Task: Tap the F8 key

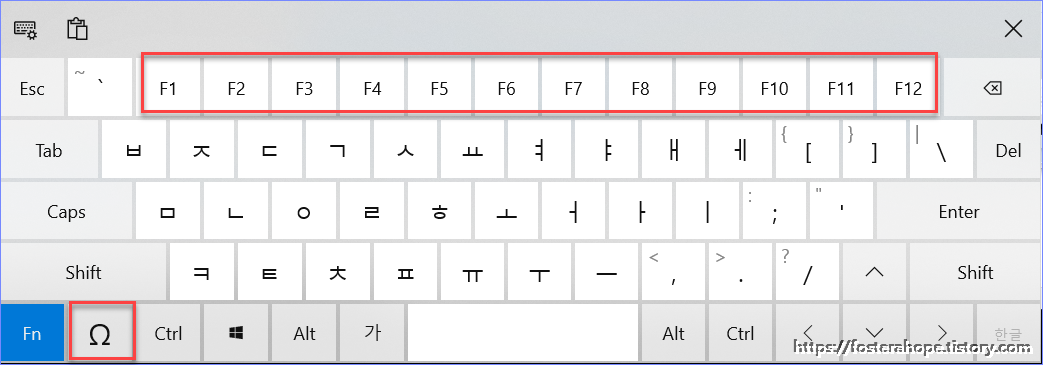Action: [x=640, y=88]
